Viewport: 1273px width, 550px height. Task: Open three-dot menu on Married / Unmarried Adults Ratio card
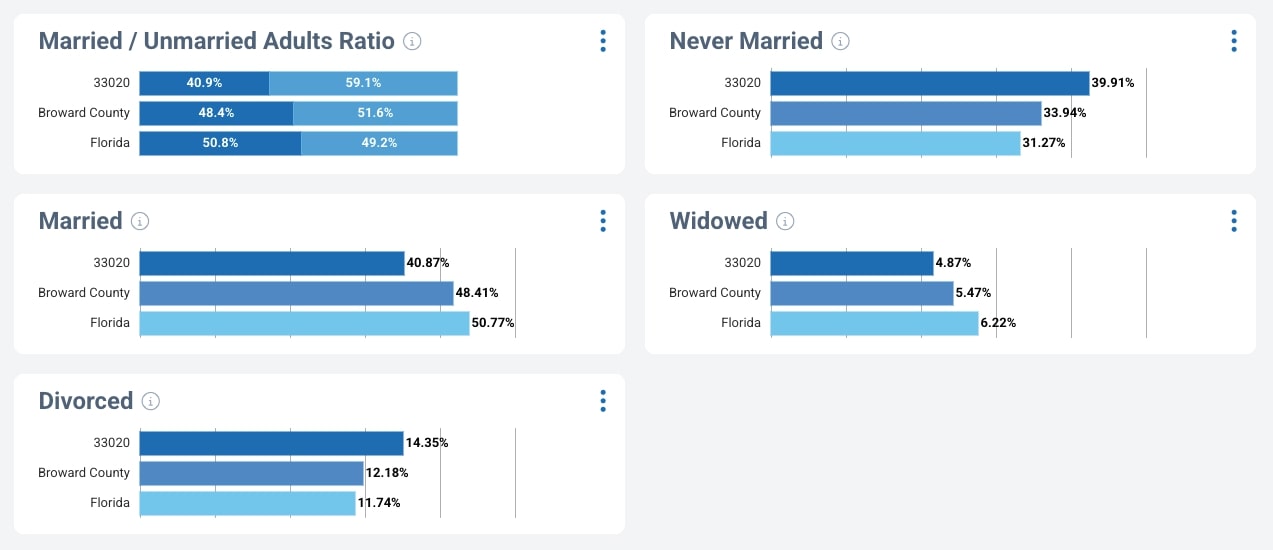point(603,41)
